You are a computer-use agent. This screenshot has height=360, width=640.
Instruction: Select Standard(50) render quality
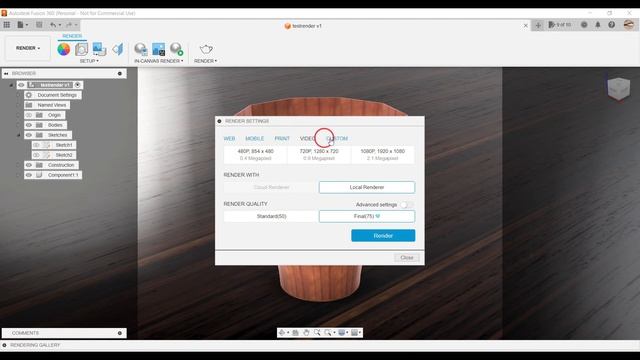pos(271,216)
